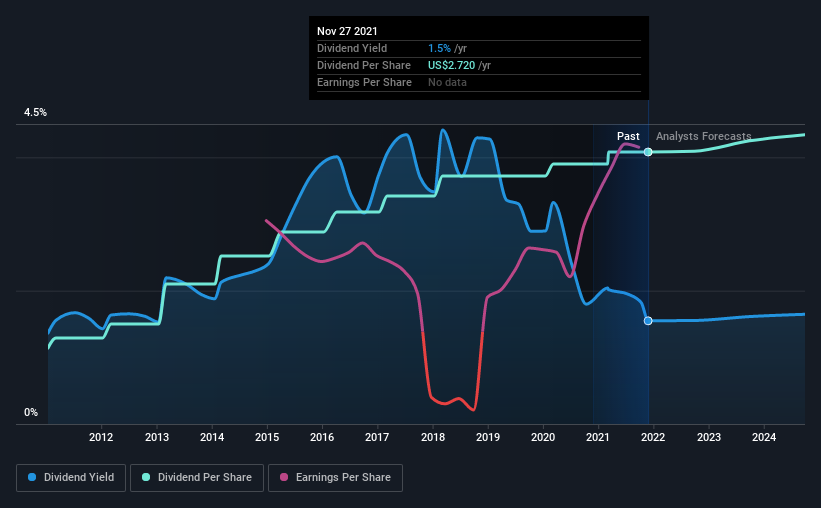821x508 pixels.
Task: Click the 1.5% Dividend Yield value in tooltip
Action: click(x=439, y=48)
